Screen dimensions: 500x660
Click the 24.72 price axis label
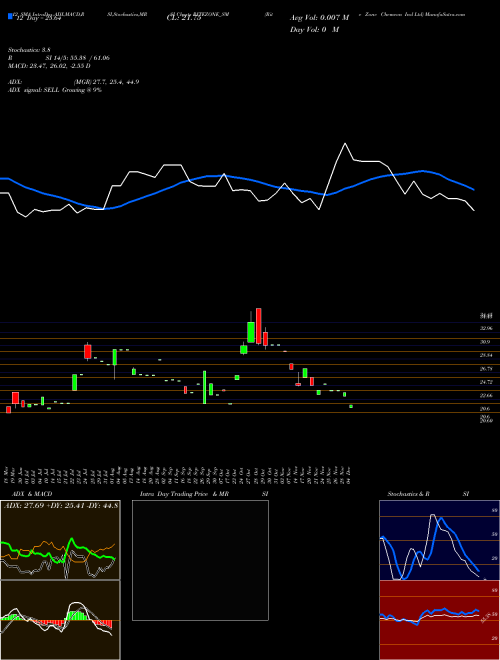tap(486, 382)
